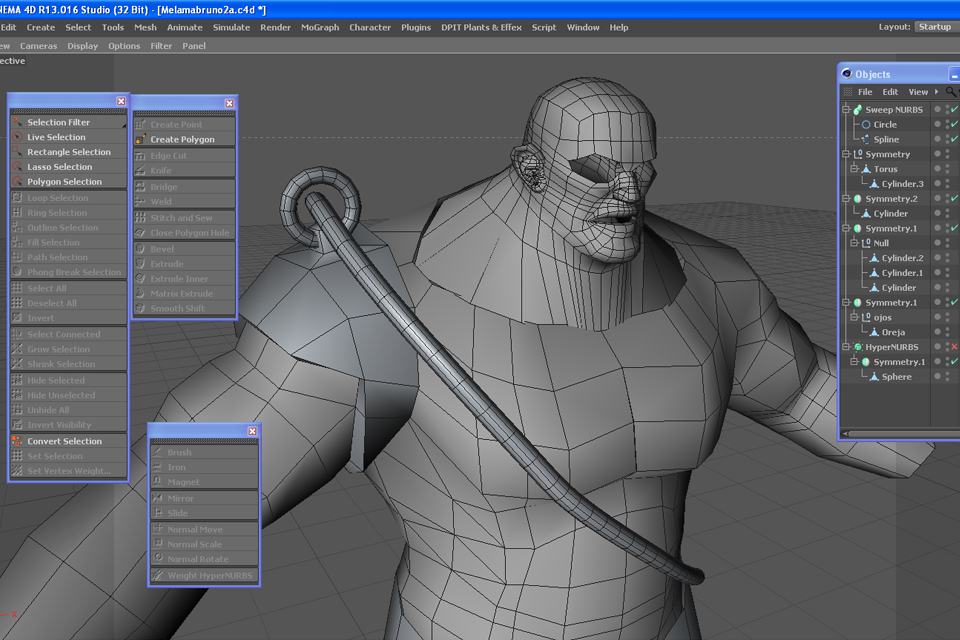
Task: Click the Symmetry.2 object icon
Action: click(x=858, y=198)
